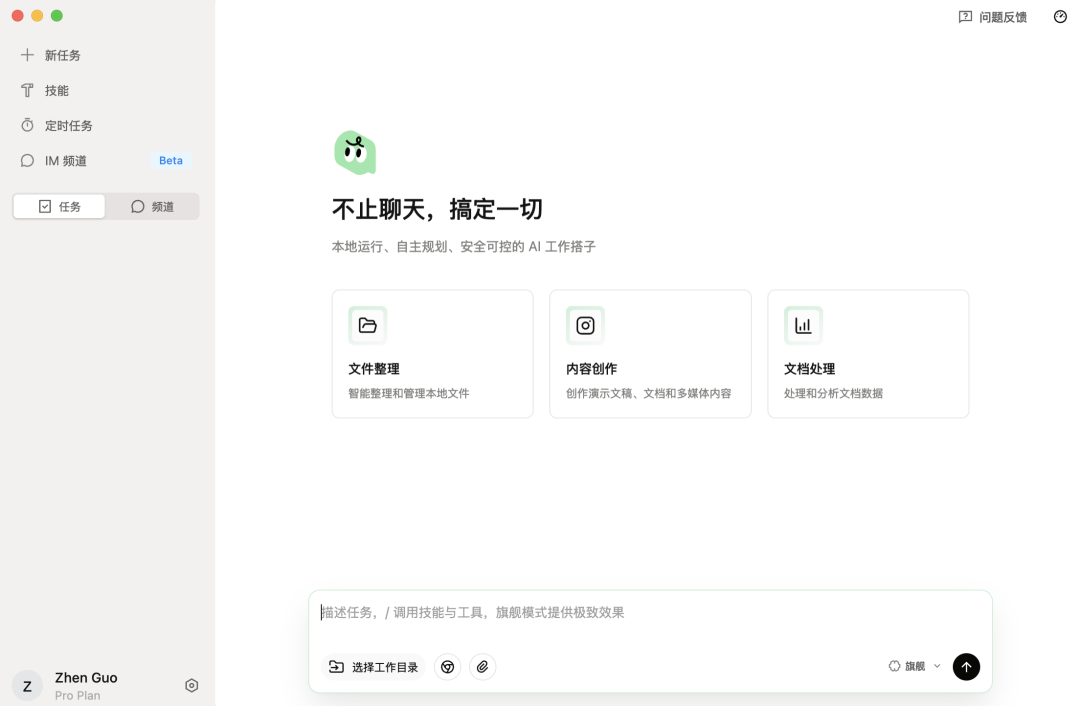Attach a file with the paperclip icon
1080x706 pixels.
(x=482, y=666)
